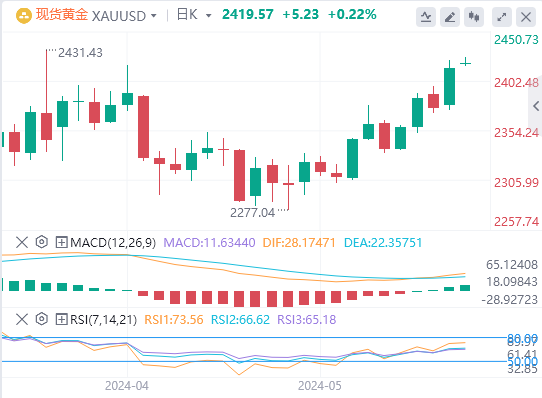Toggle RSI panel expand plus box
Screen dimensions: 542x398
coord(61,319)
